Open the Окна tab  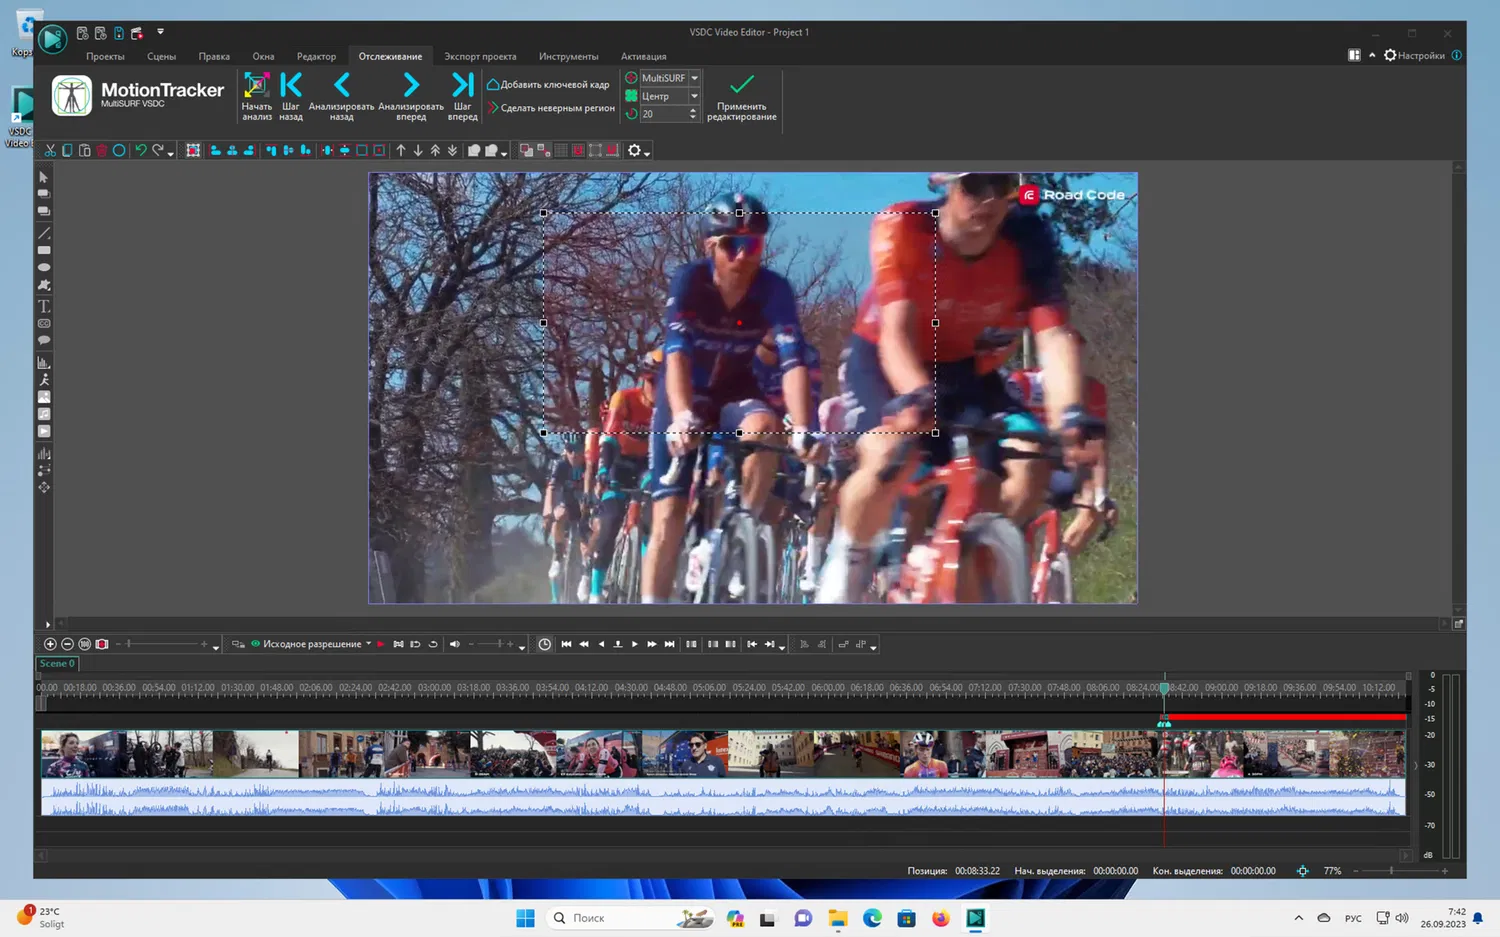coord(263,56)
